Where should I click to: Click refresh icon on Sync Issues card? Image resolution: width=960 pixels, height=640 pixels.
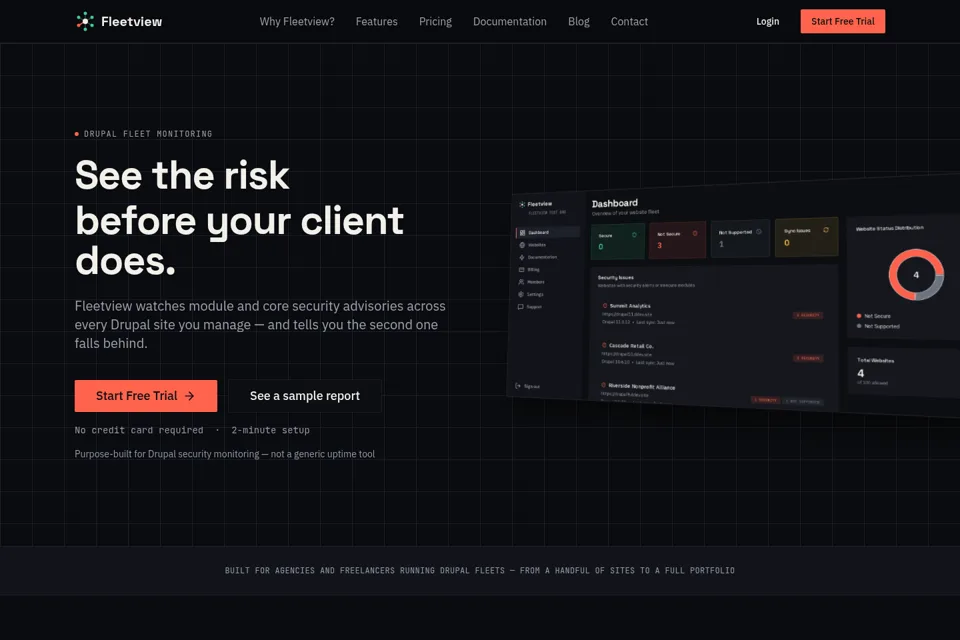pyautogui.click(x=826, y=230)
